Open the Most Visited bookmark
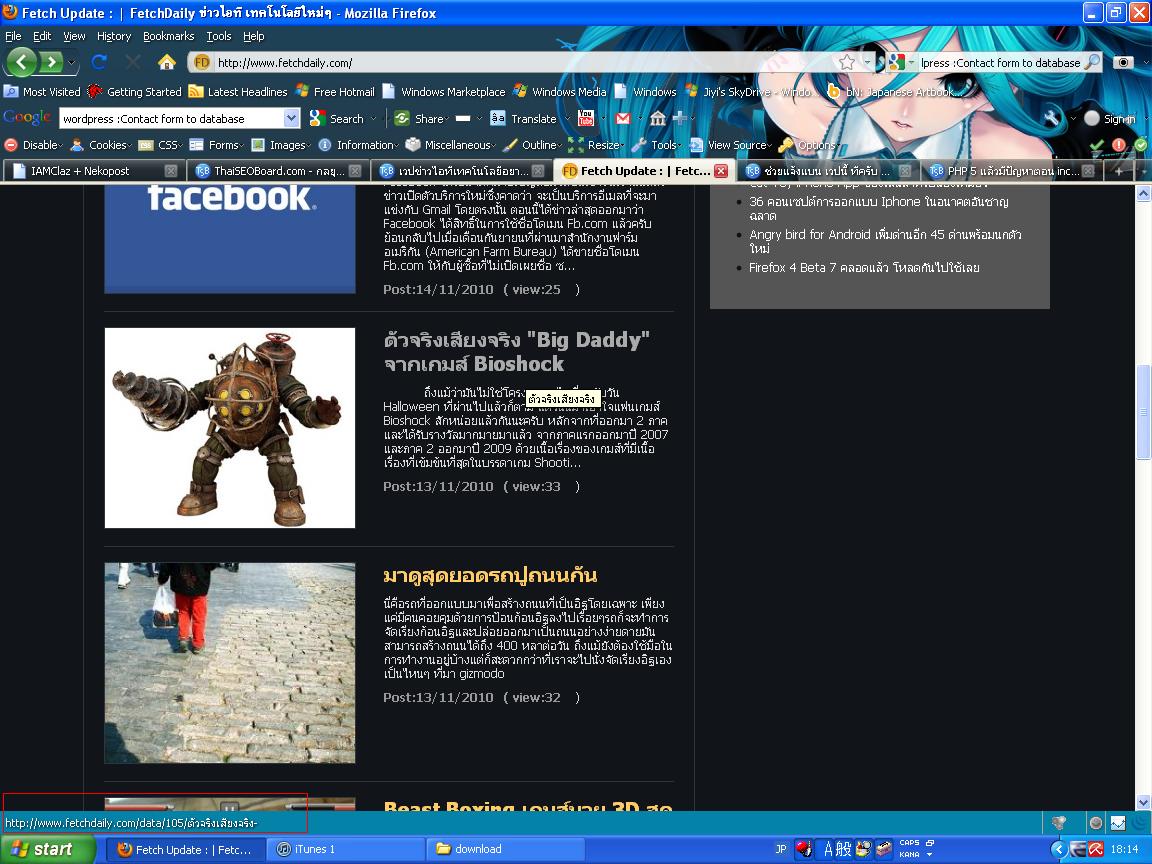Screen dimensions: 1152x864 click(42, 92)
